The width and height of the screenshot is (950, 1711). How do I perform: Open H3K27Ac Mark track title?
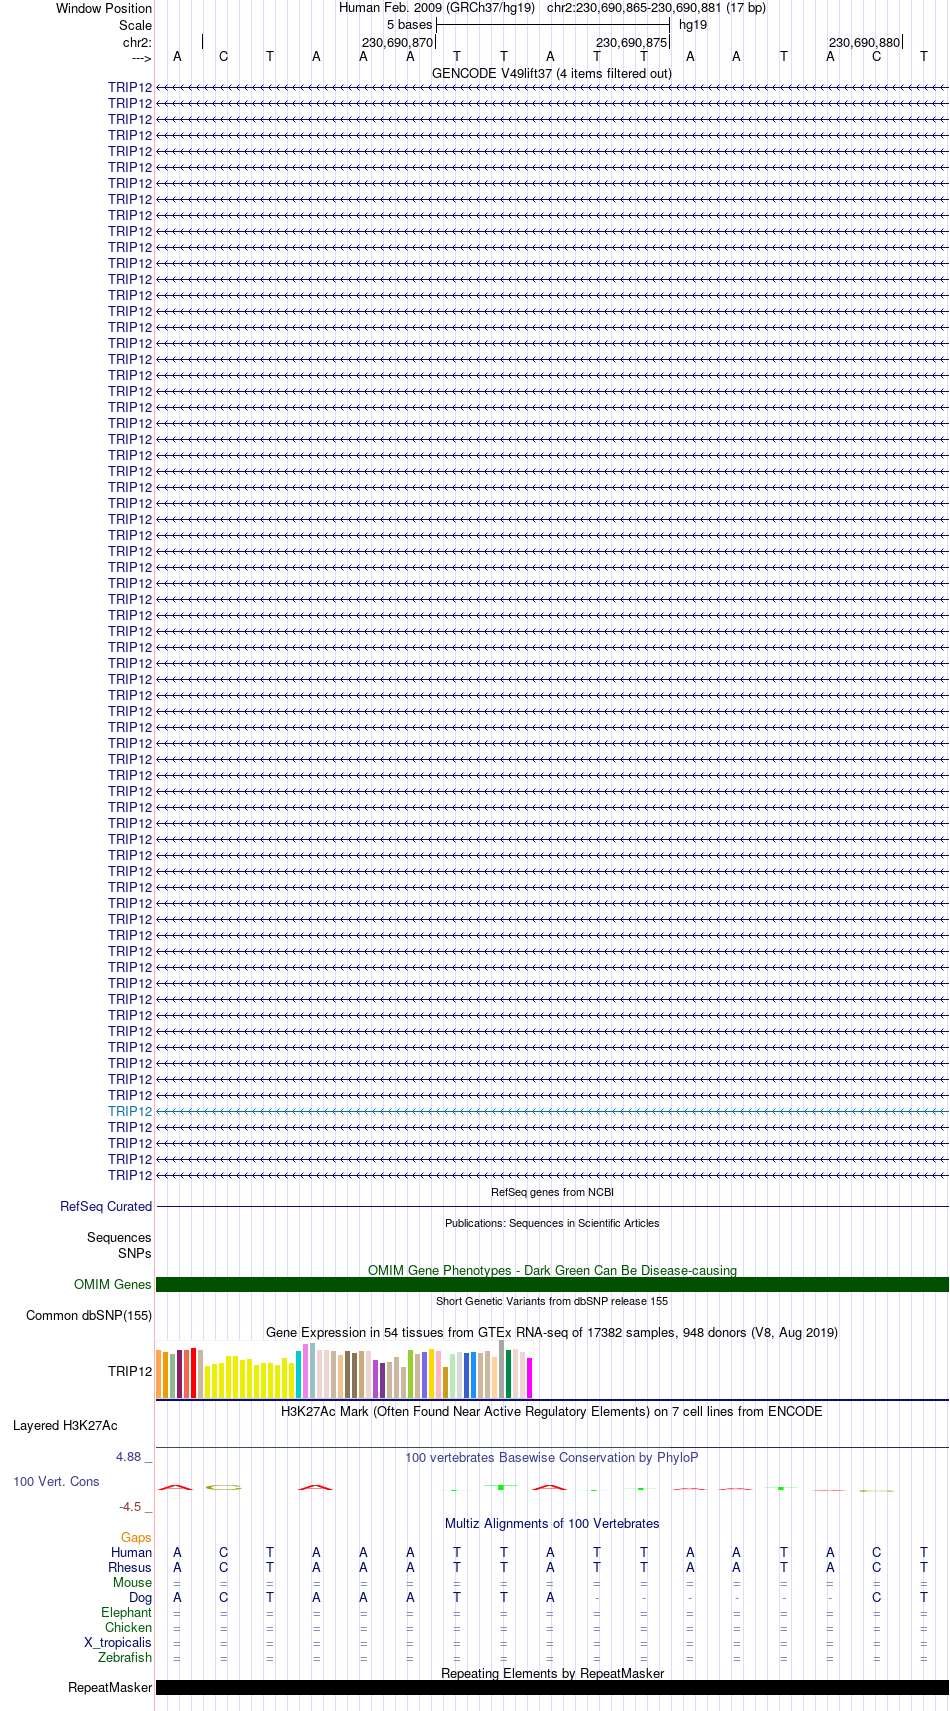click(552, 1411)
